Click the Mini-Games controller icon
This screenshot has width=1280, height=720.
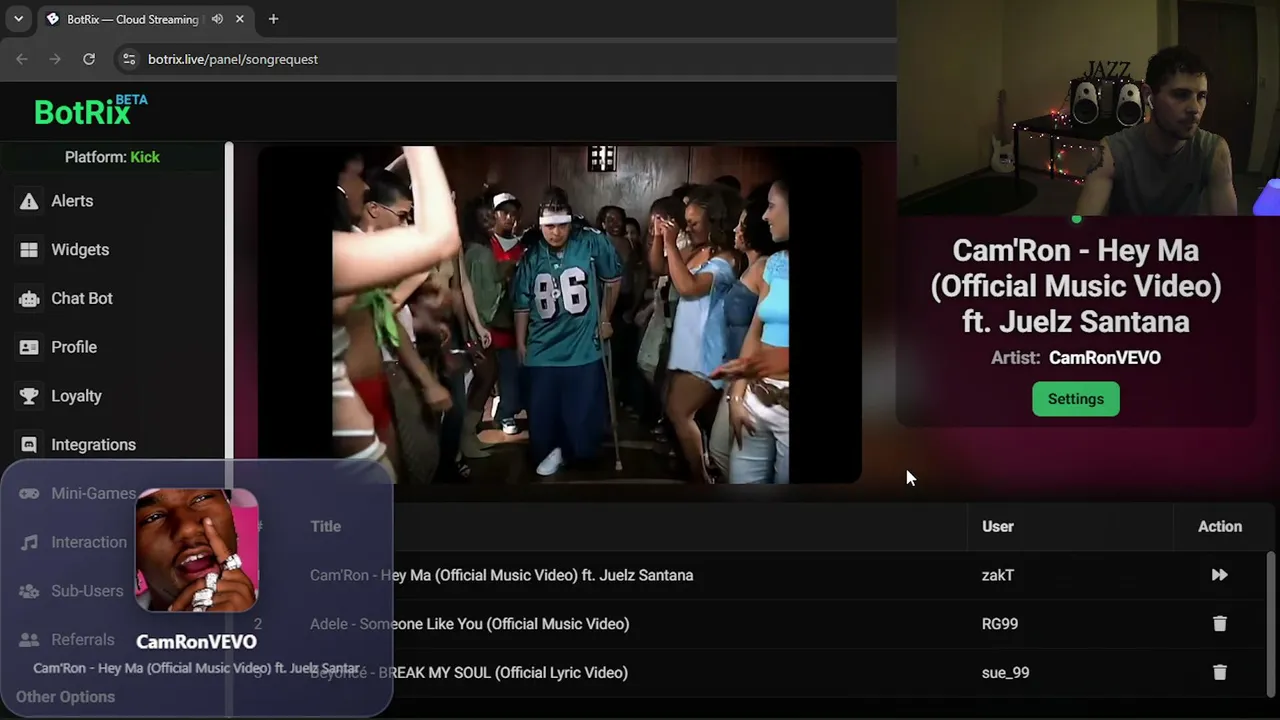click(x=30, y=493)
